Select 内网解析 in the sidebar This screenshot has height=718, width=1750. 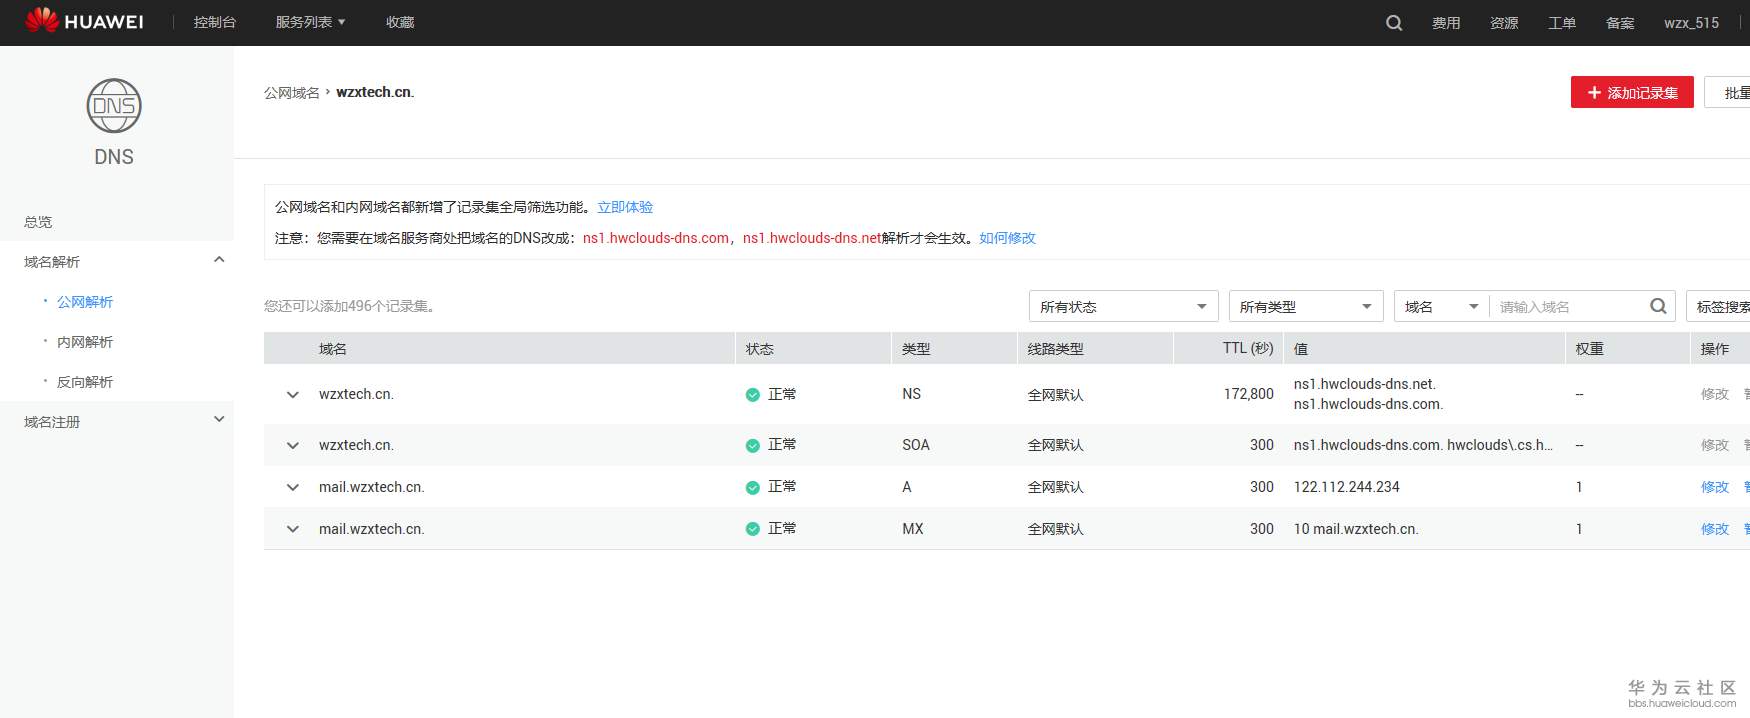(85, 342)
